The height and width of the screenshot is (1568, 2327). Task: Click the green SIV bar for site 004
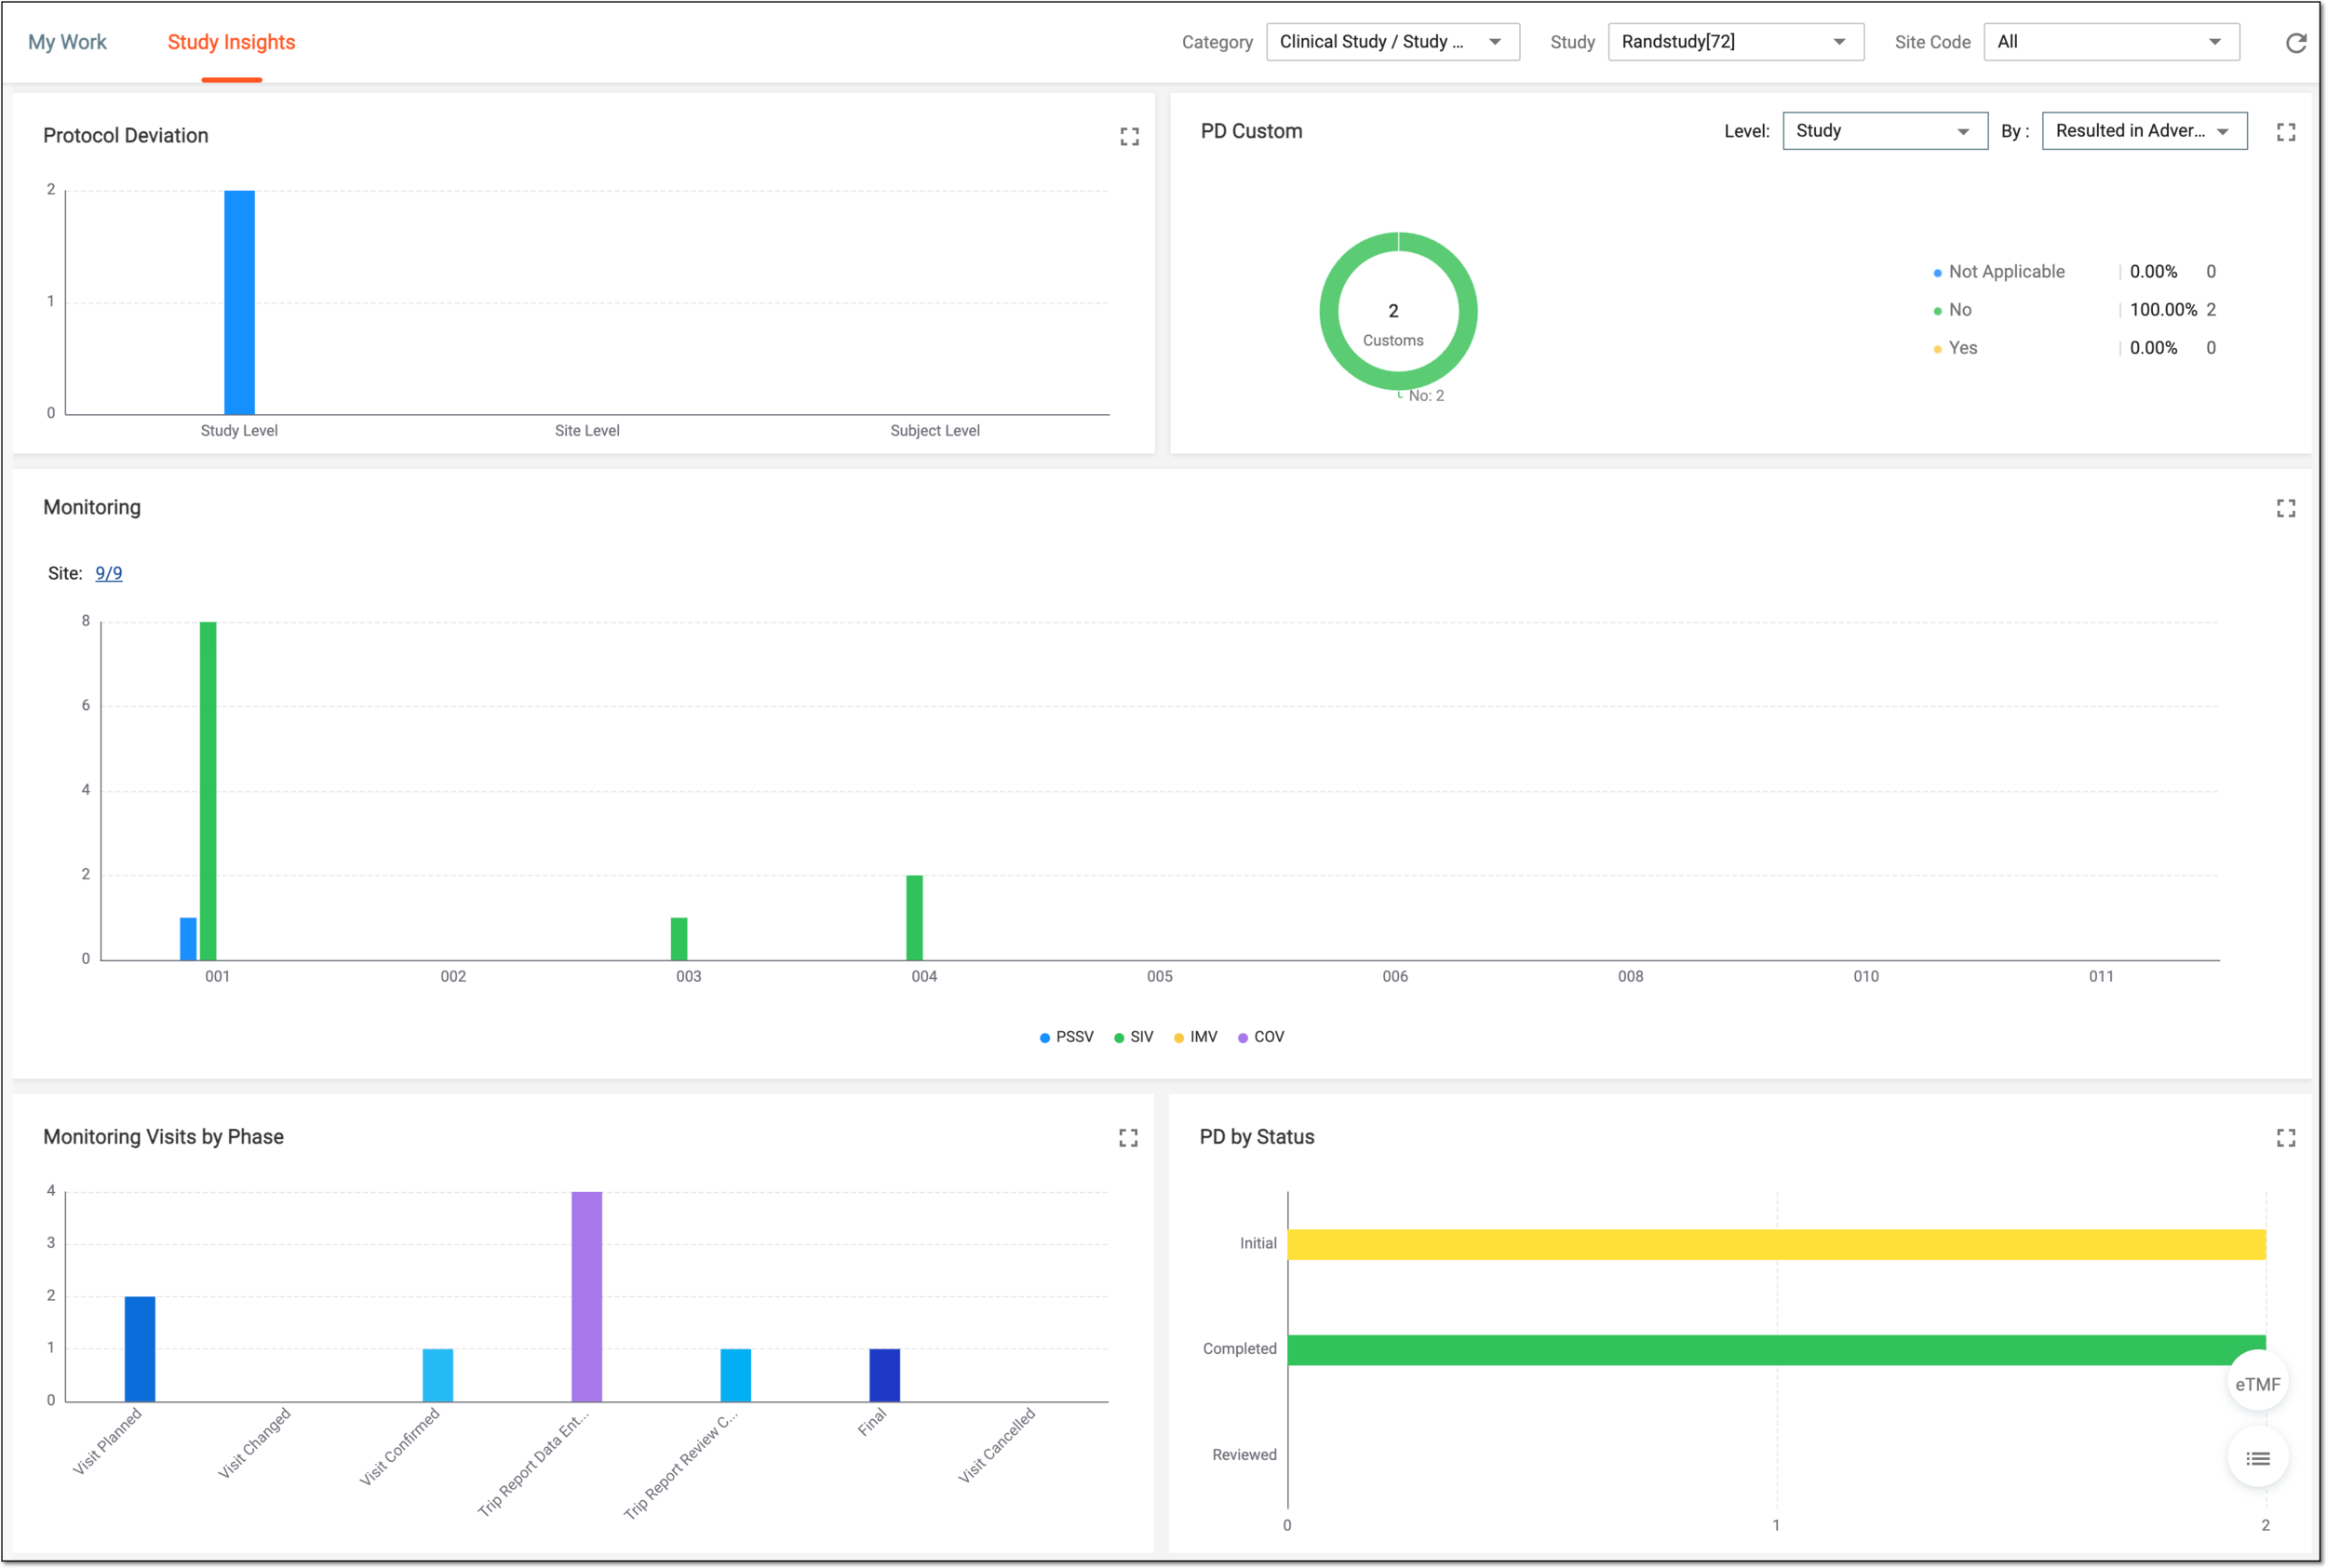pyautogui.click(x=914, y=918)
